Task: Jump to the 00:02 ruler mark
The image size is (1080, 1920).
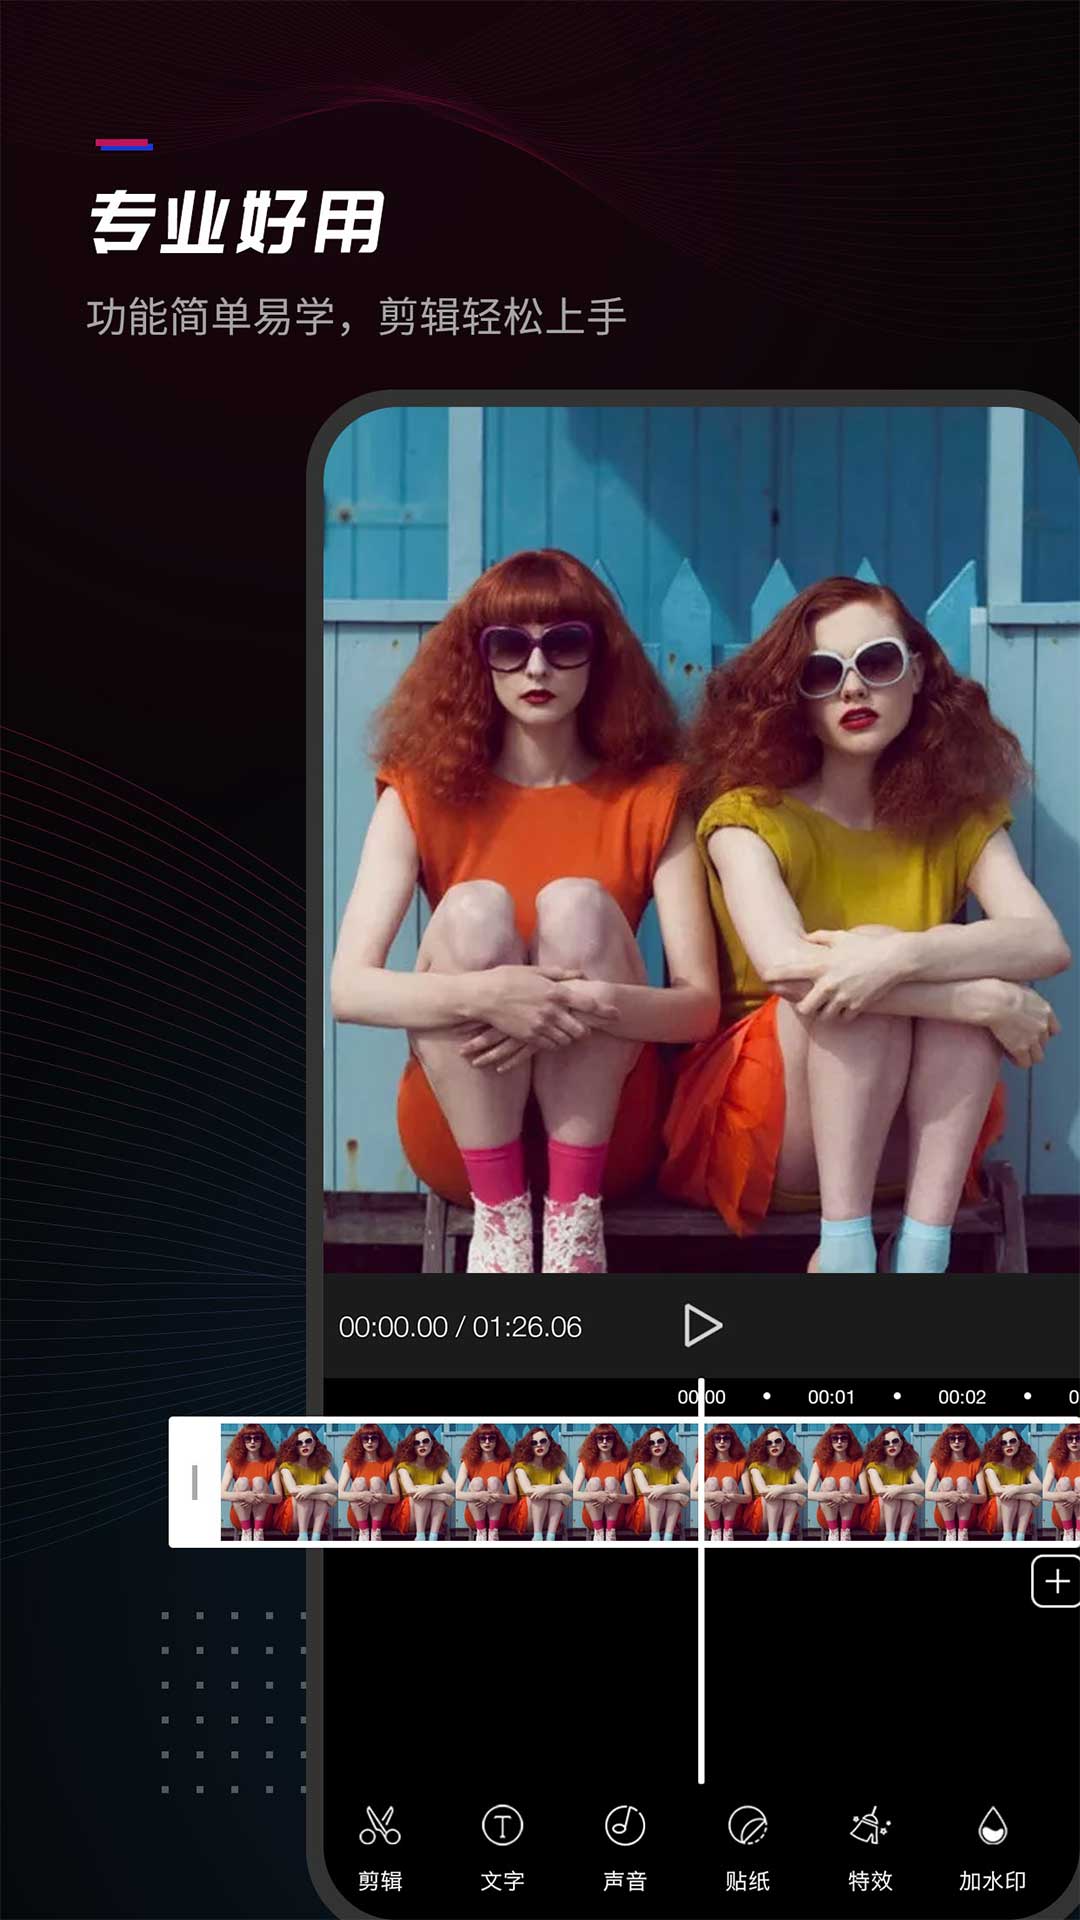Action: pos(961,1397)
